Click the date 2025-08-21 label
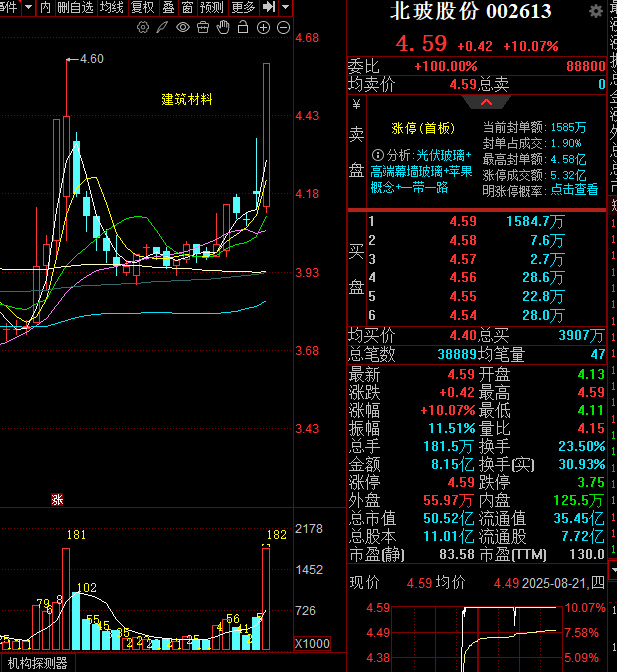The height and width of the screenshot is (672, 617). (x=555, y=583)
